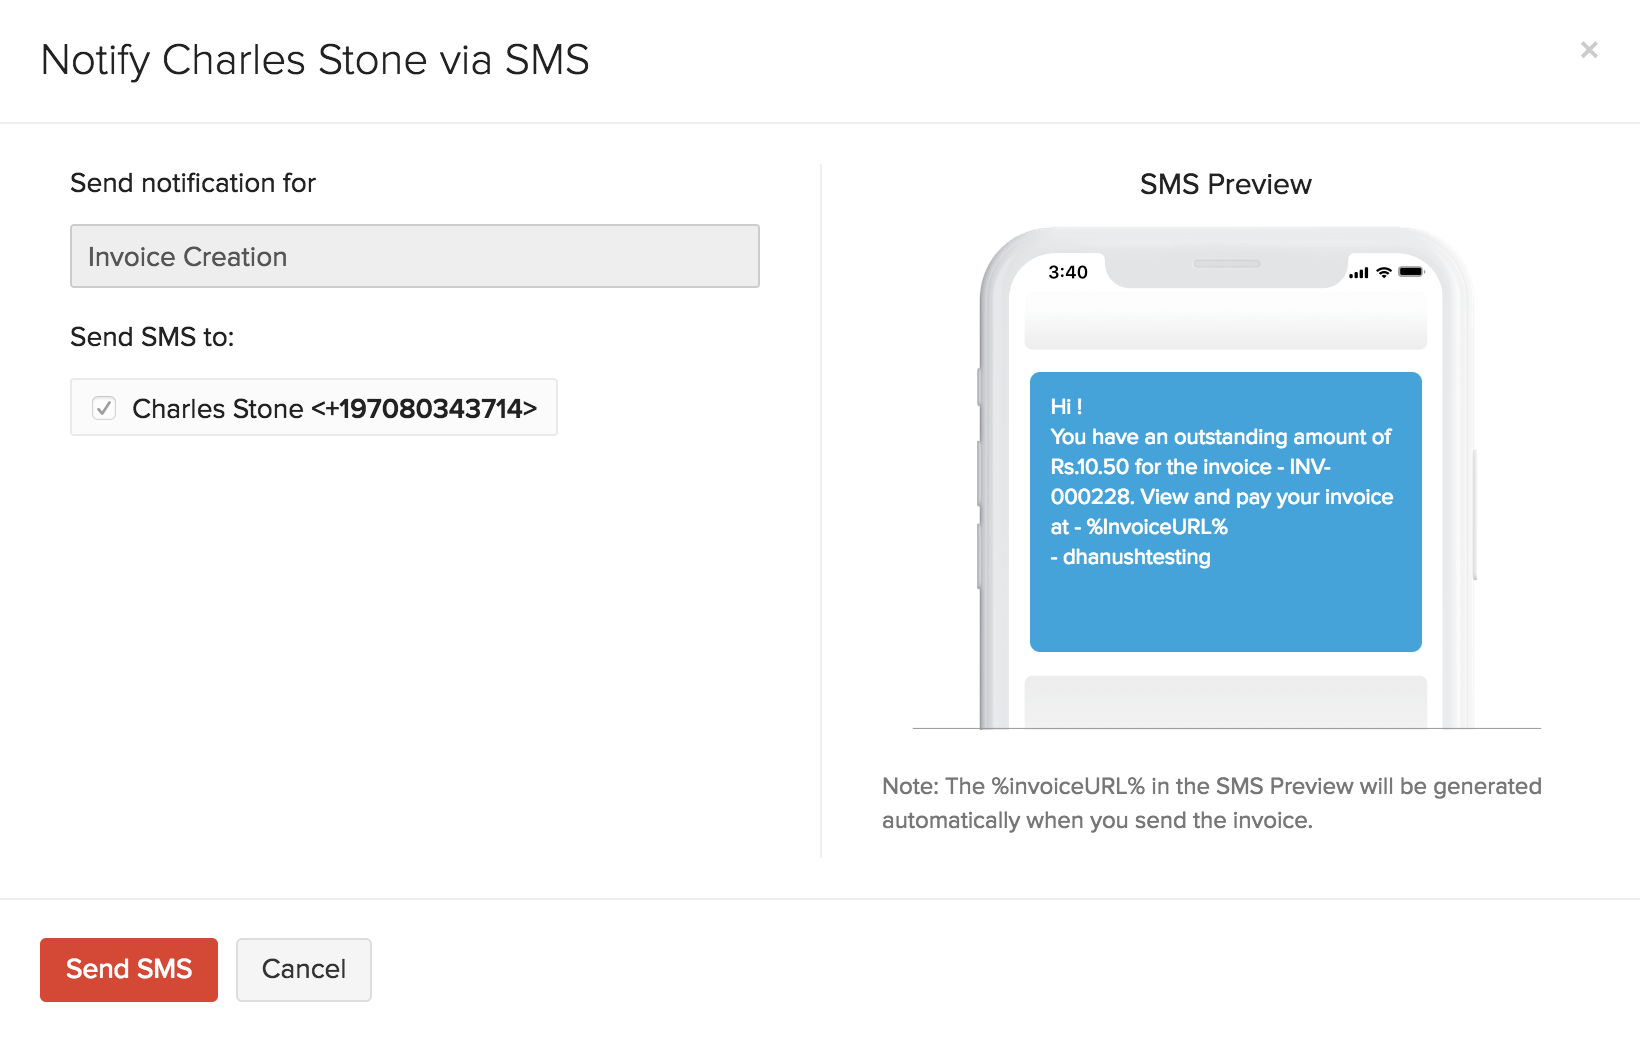Click the Notify Charles Stone via SMS title
1640x1042 pixels.
click(313, 60)
